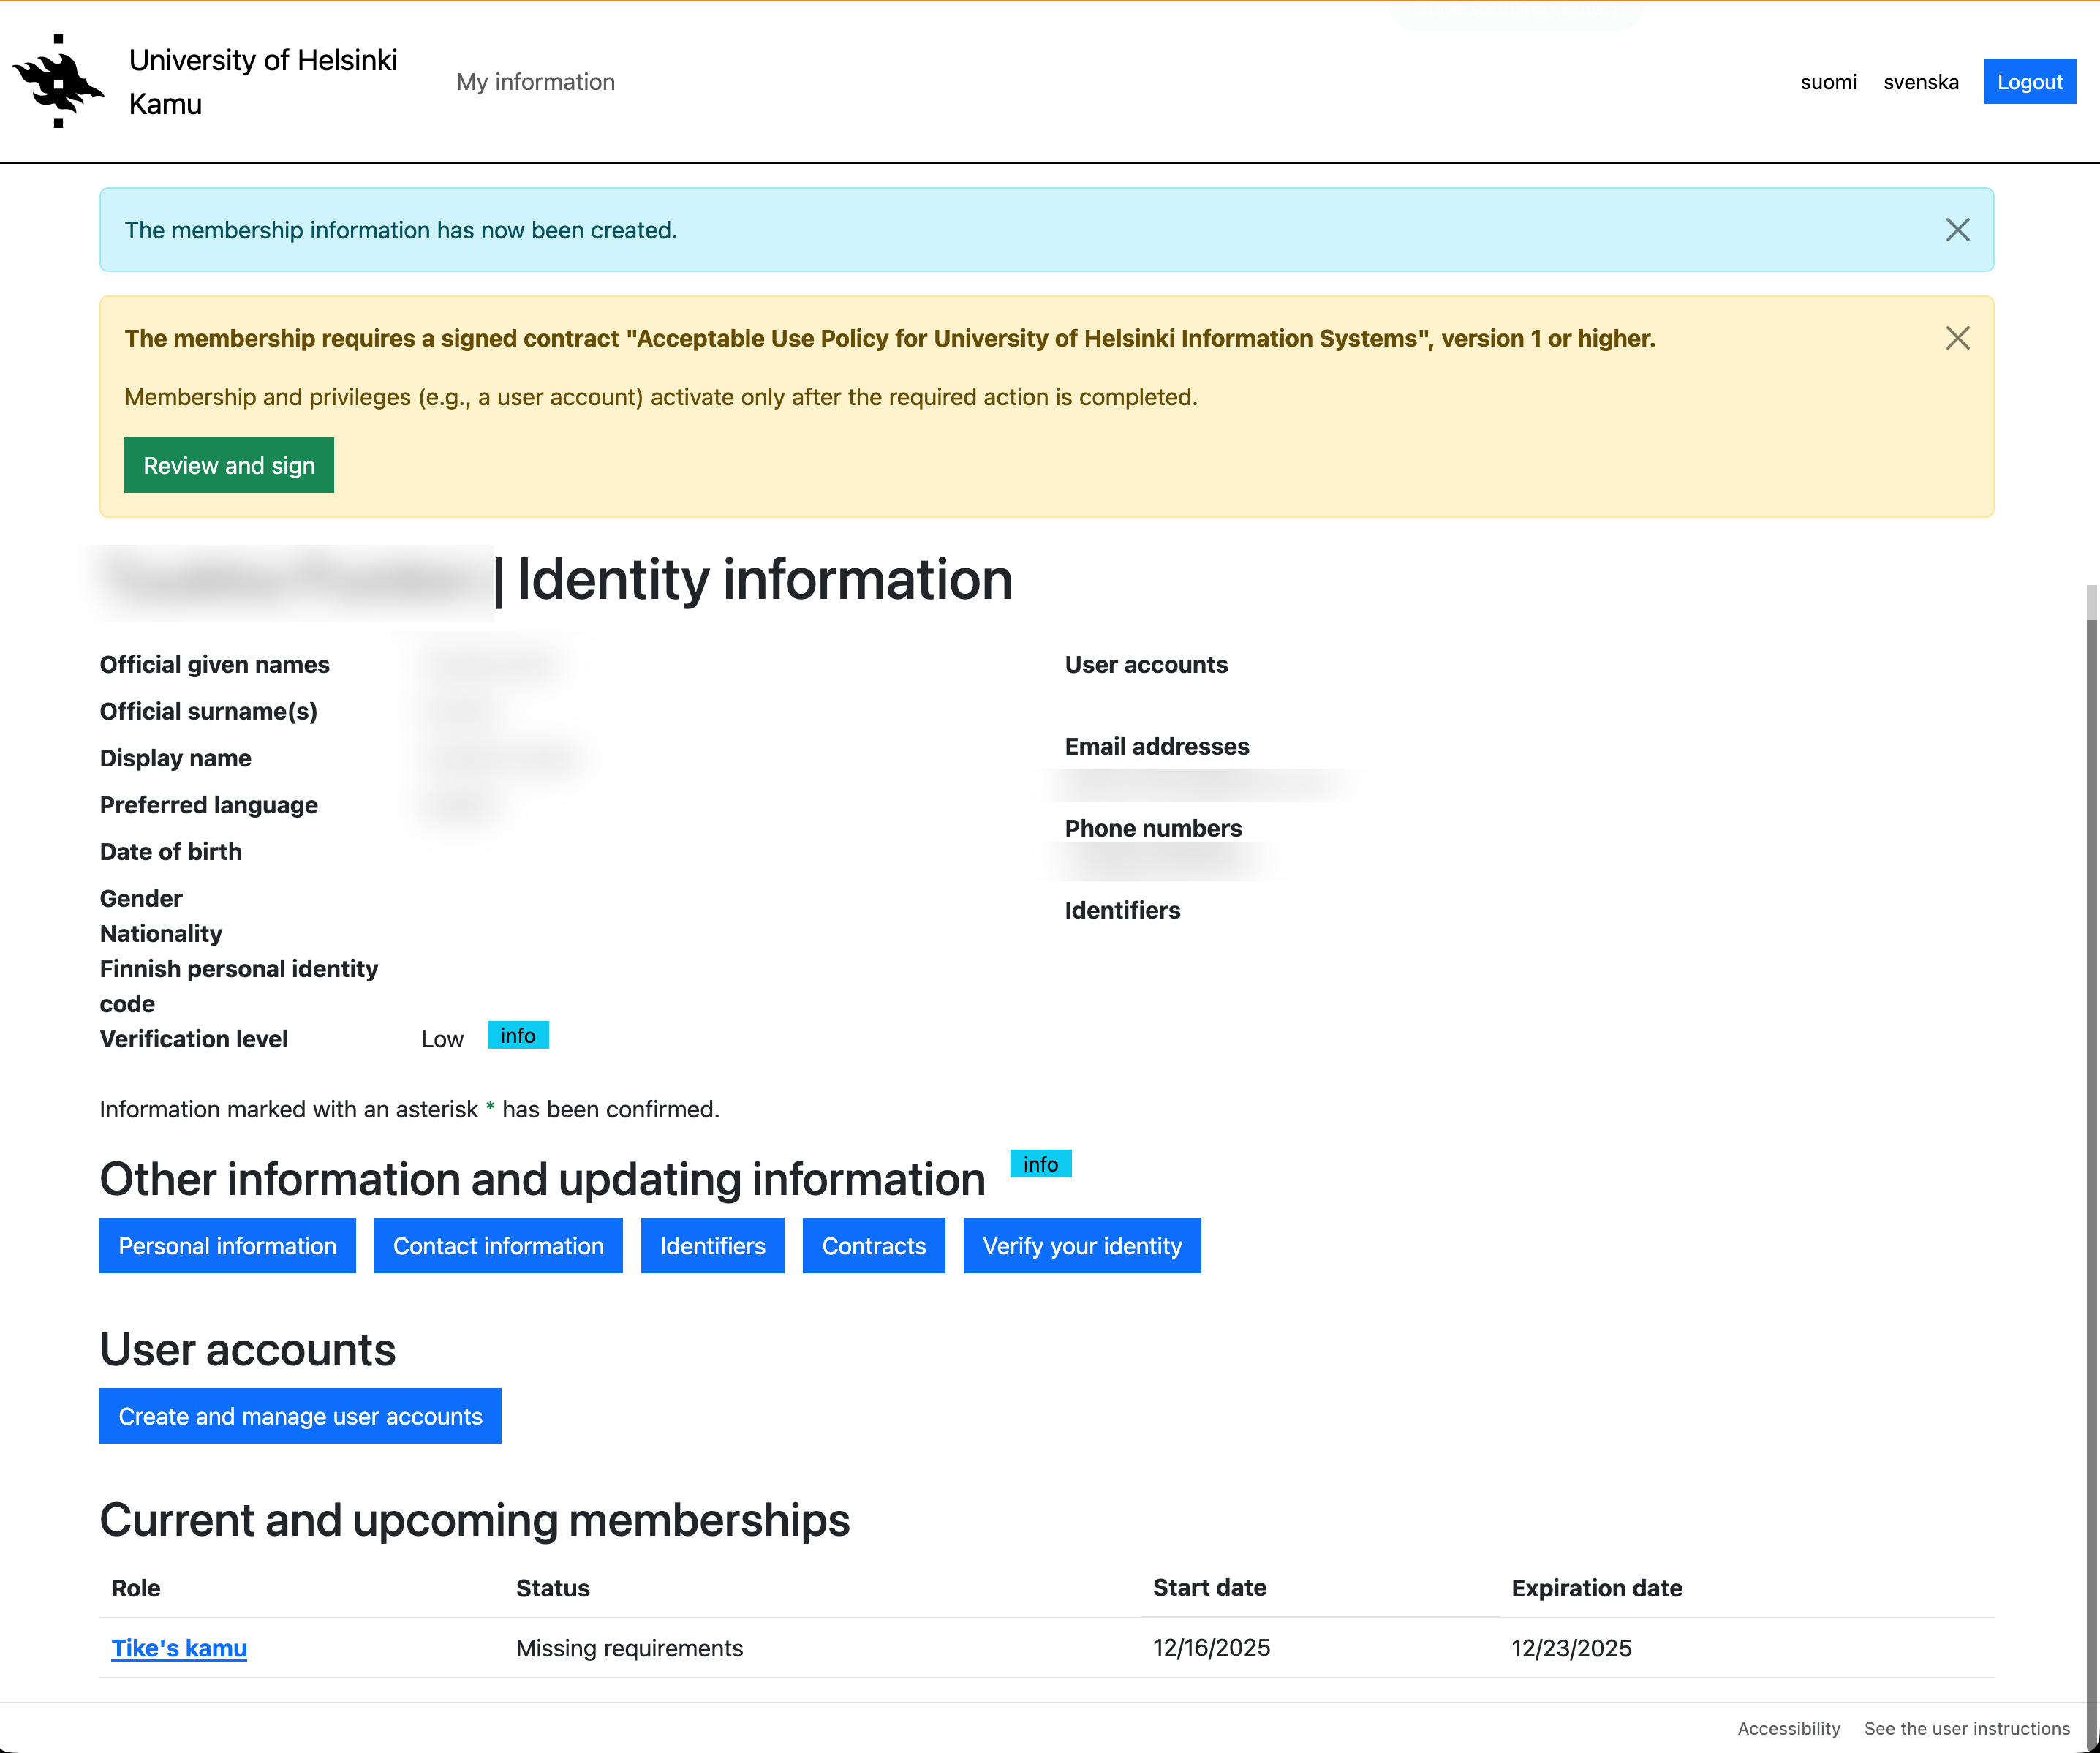Click Verify your identity button
2100x1753 pixels.
tap(1081, 1246)
